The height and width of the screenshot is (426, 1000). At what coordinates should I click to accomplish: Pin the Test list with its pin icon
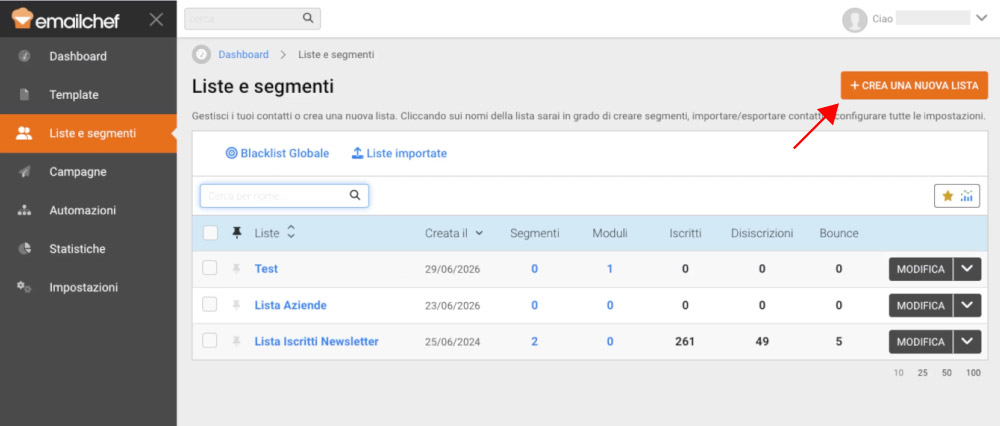coord(237,269)
